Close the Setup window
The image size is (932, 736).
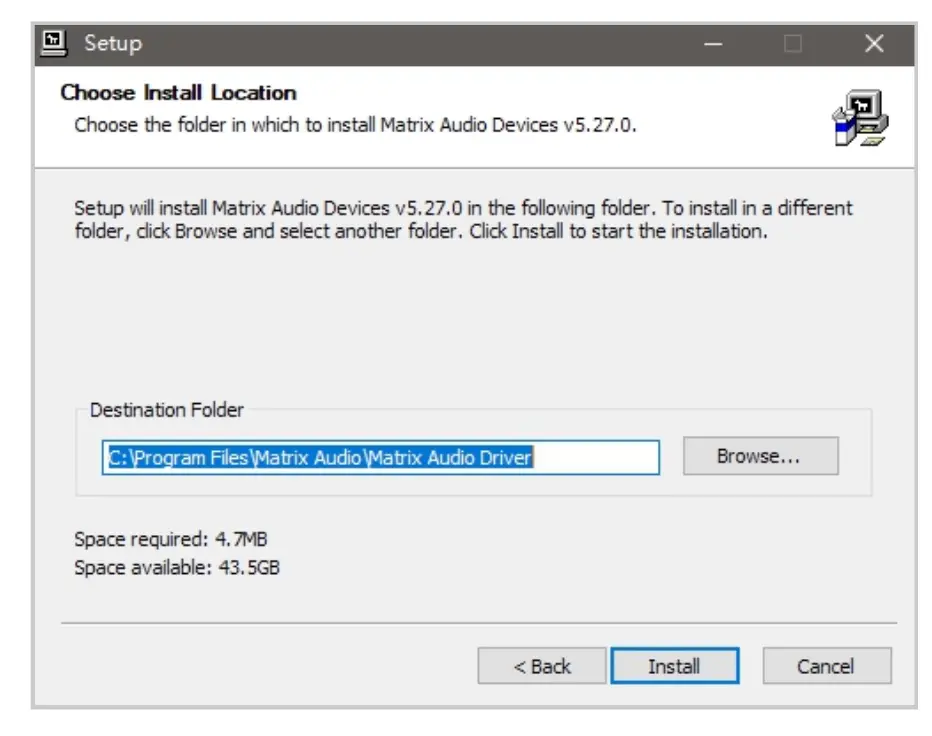click(x=874, y=44)
